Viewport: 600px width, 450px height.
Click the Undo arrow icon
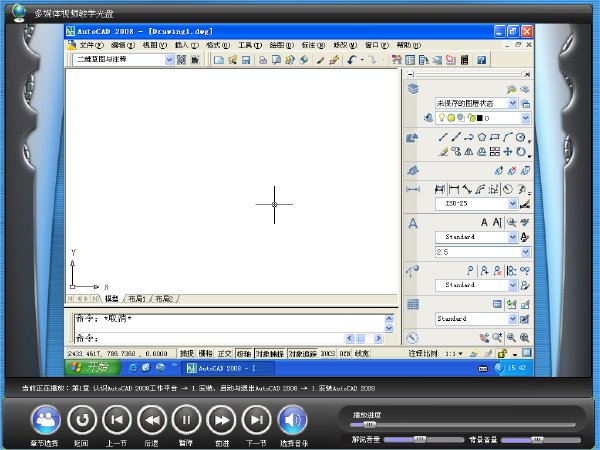pyautogui.click(x=352, y=60)
